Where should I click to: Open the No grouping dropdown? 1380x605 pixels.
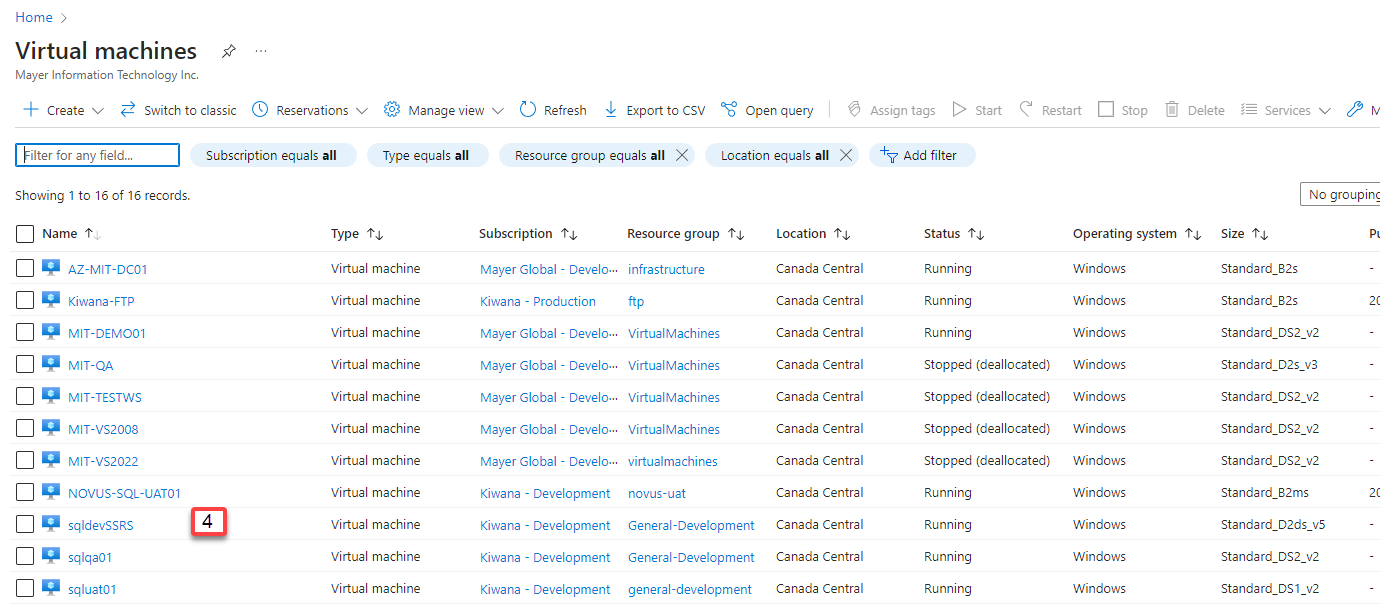pyautogui.click(x=1340, y=195)
